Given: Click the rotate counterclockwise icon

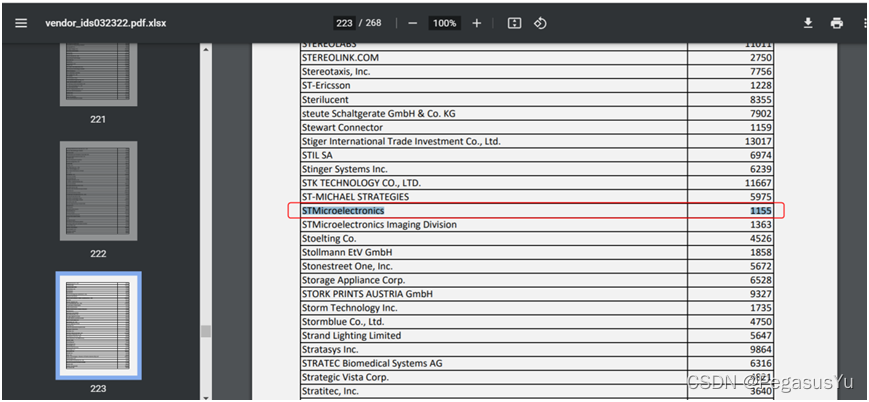Looking at the screenshot, I should [540, 23].
